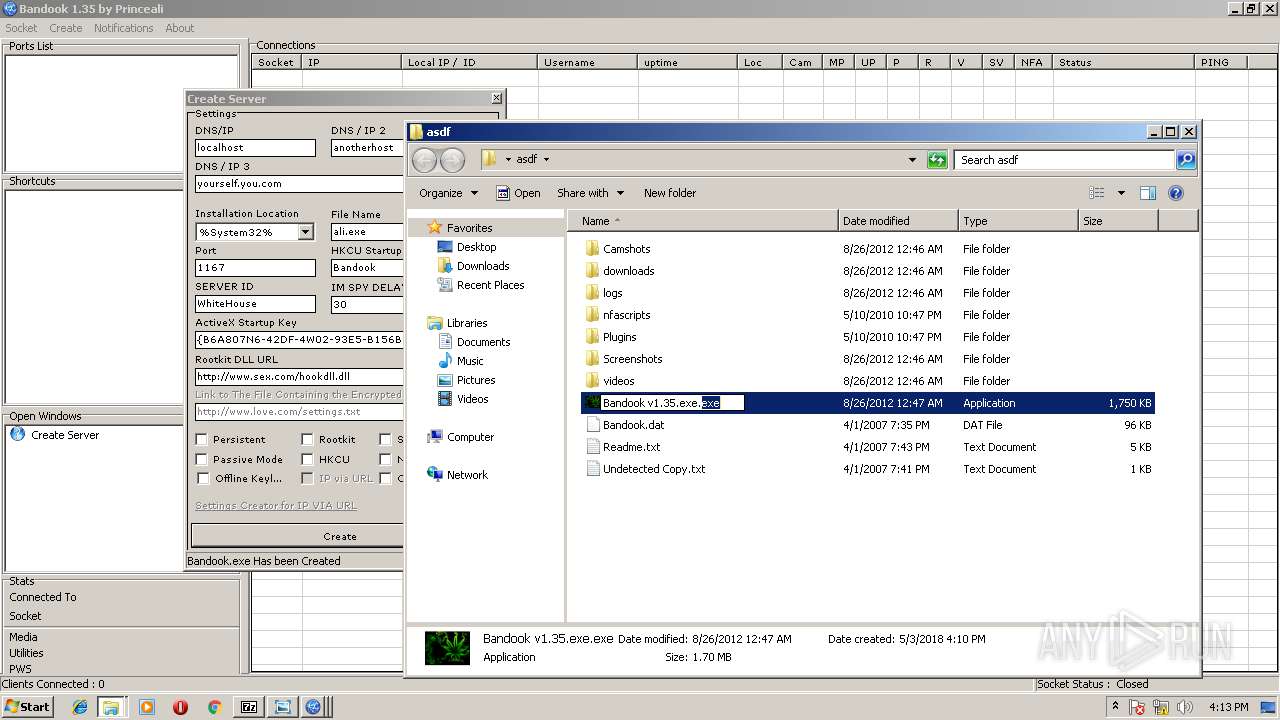Viewport: 1280px width, 720px height.
Task: Expand the asdf breadcrumb arrow
Action: tap(546, 159)
